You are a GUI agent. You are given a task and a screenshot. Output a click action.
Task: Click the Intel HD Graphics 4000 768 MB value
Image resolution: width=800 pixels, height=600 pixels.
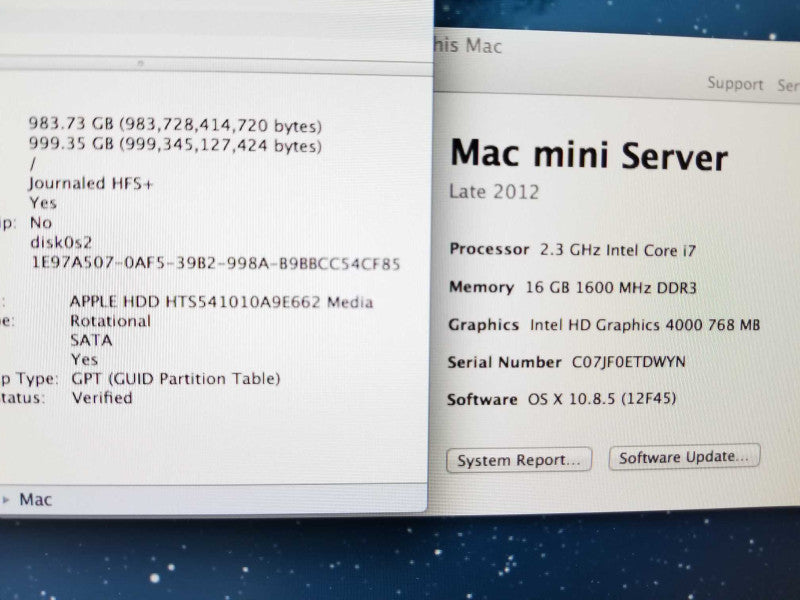click(645, 325)
